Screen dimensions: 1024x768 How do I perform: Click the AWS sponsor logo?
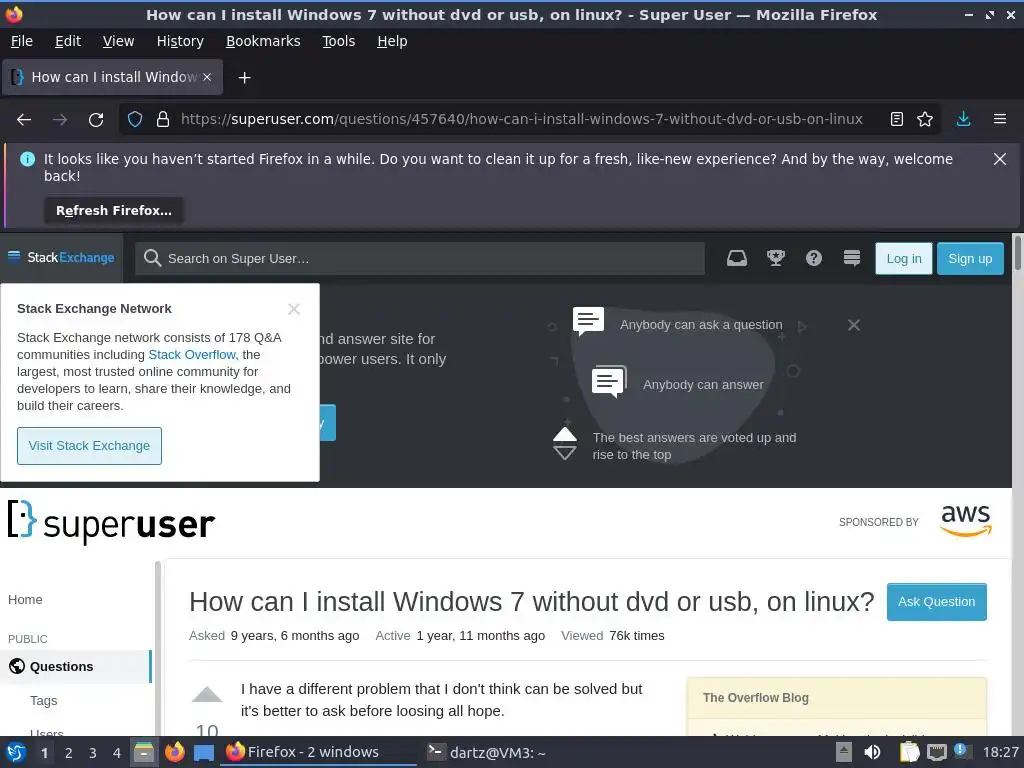coord(966,521)
